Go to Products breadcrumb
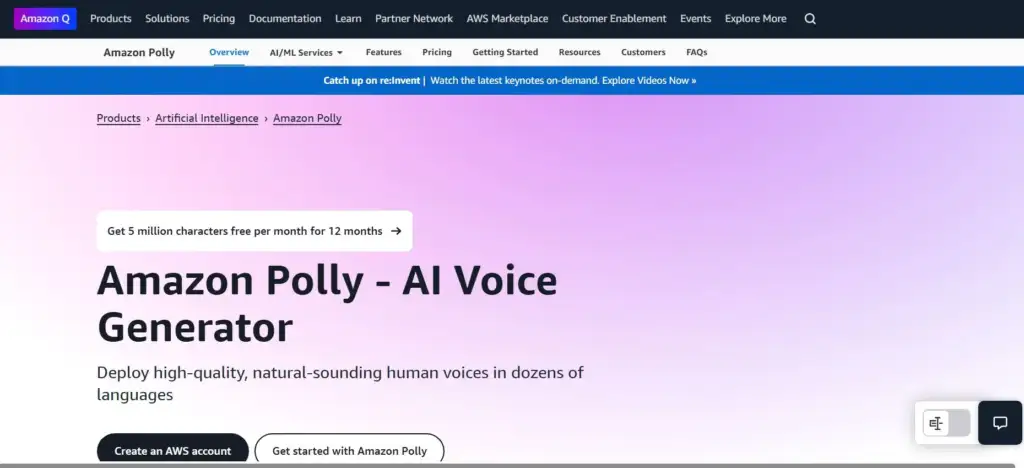The height and width of the screenshot is (468, 1024). point(118,118)
